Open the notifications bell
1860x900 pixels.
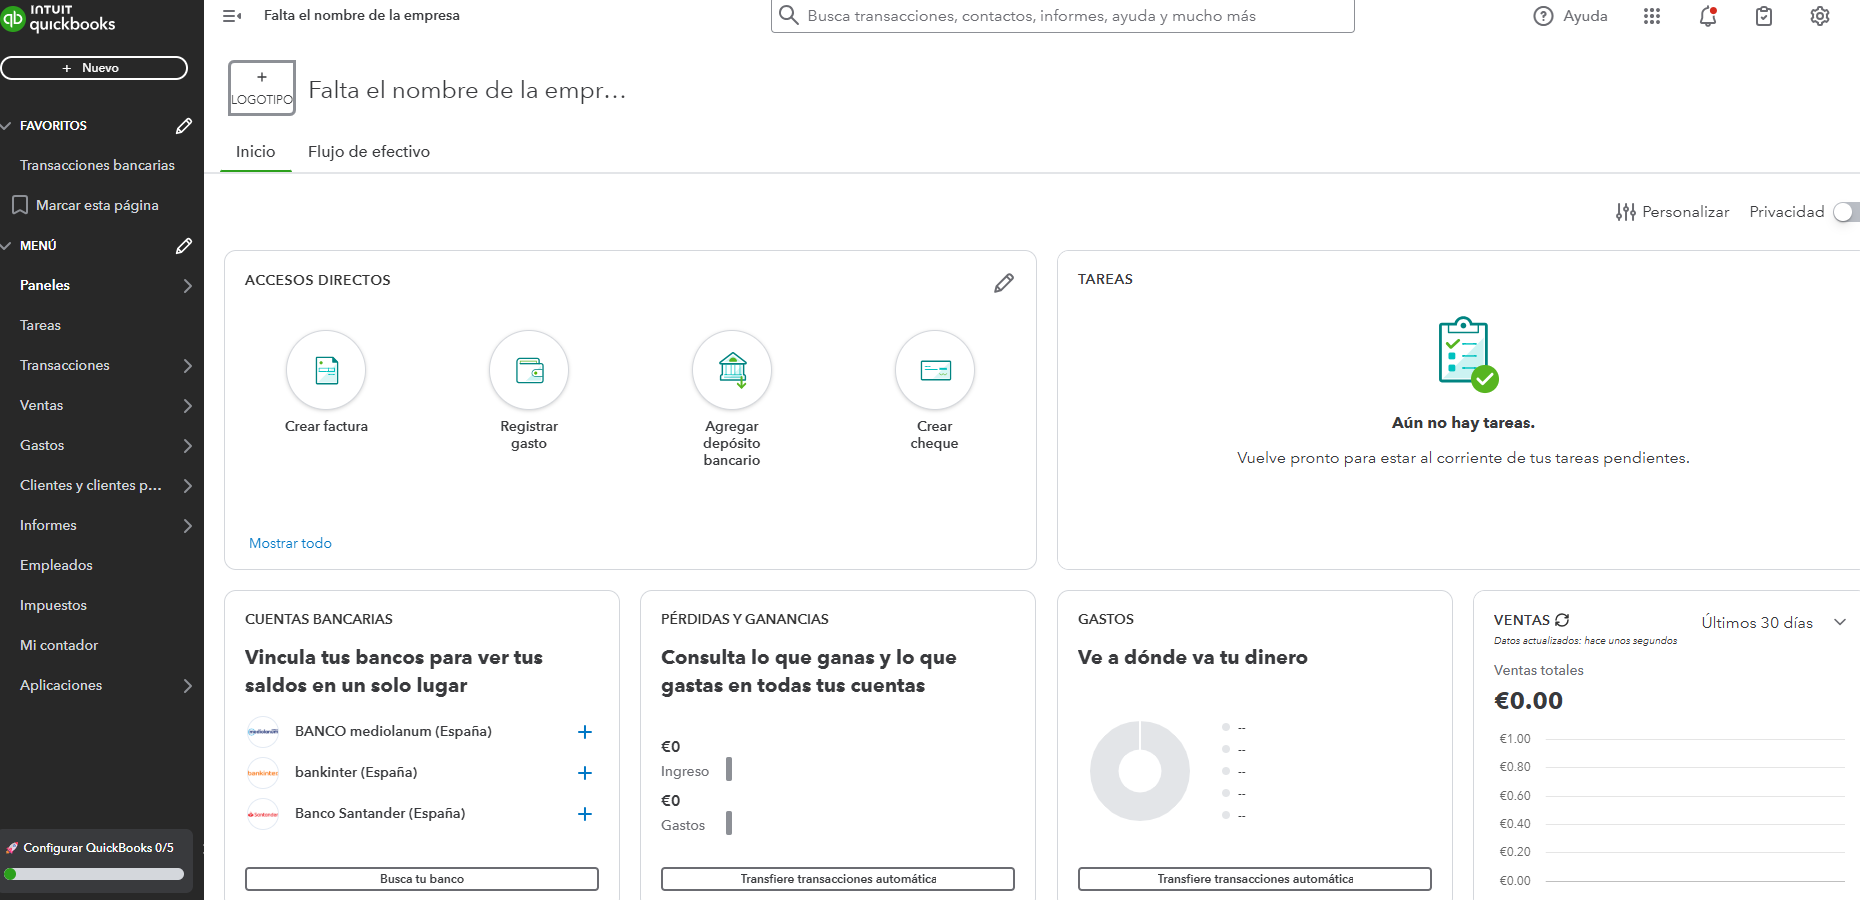click(1708, 16)
